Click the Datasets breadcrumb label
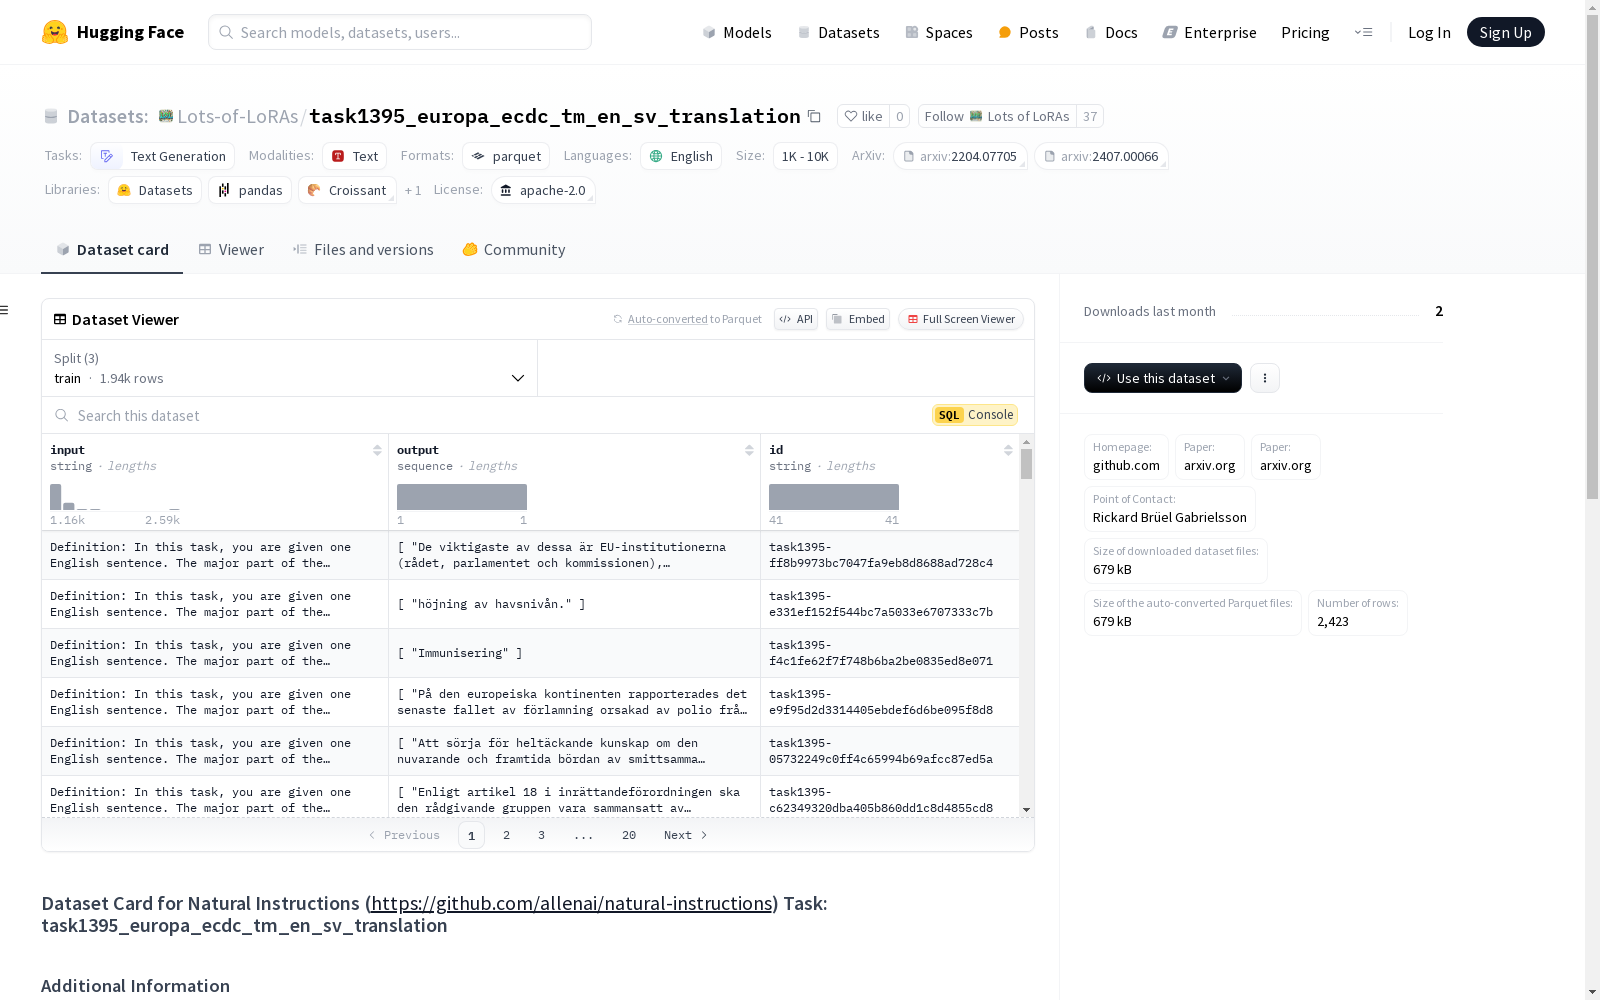The image size is (1600, 1000). pos(108,116)
